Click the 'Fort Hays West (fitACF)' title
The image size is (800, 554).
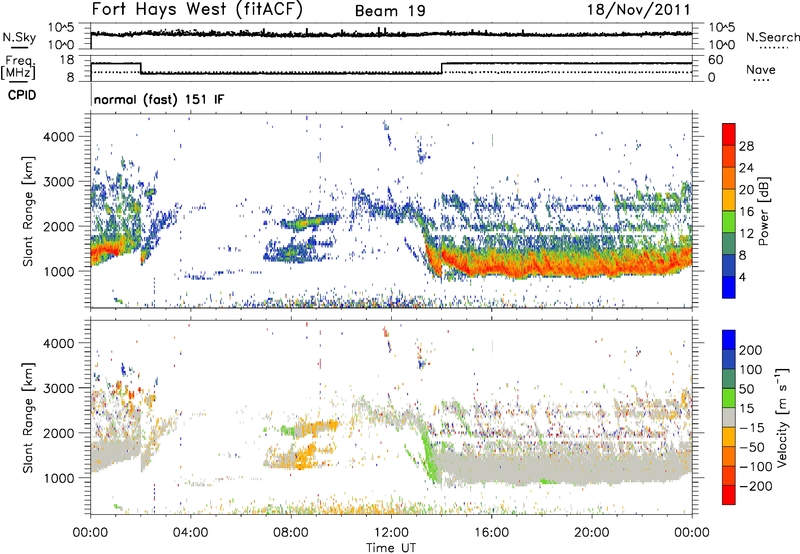click(197, 9)
